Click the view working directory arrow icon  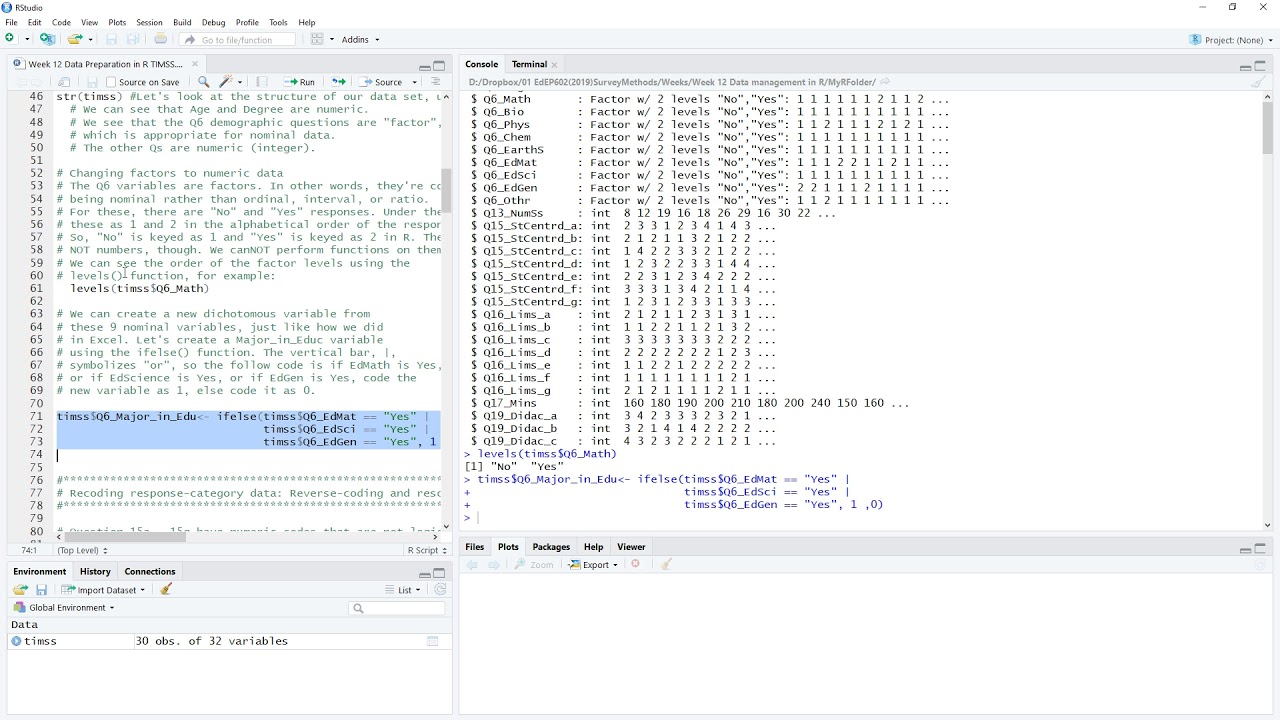click(885, 82)
